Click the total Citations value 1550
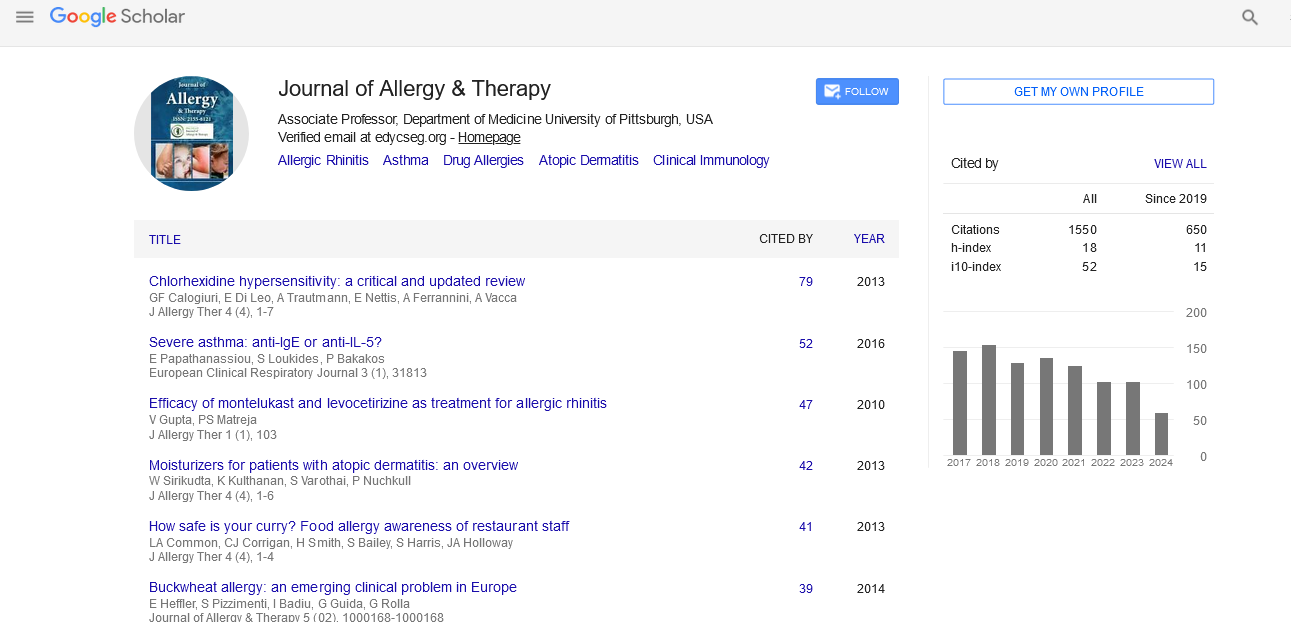 [x=1082, y=230]
